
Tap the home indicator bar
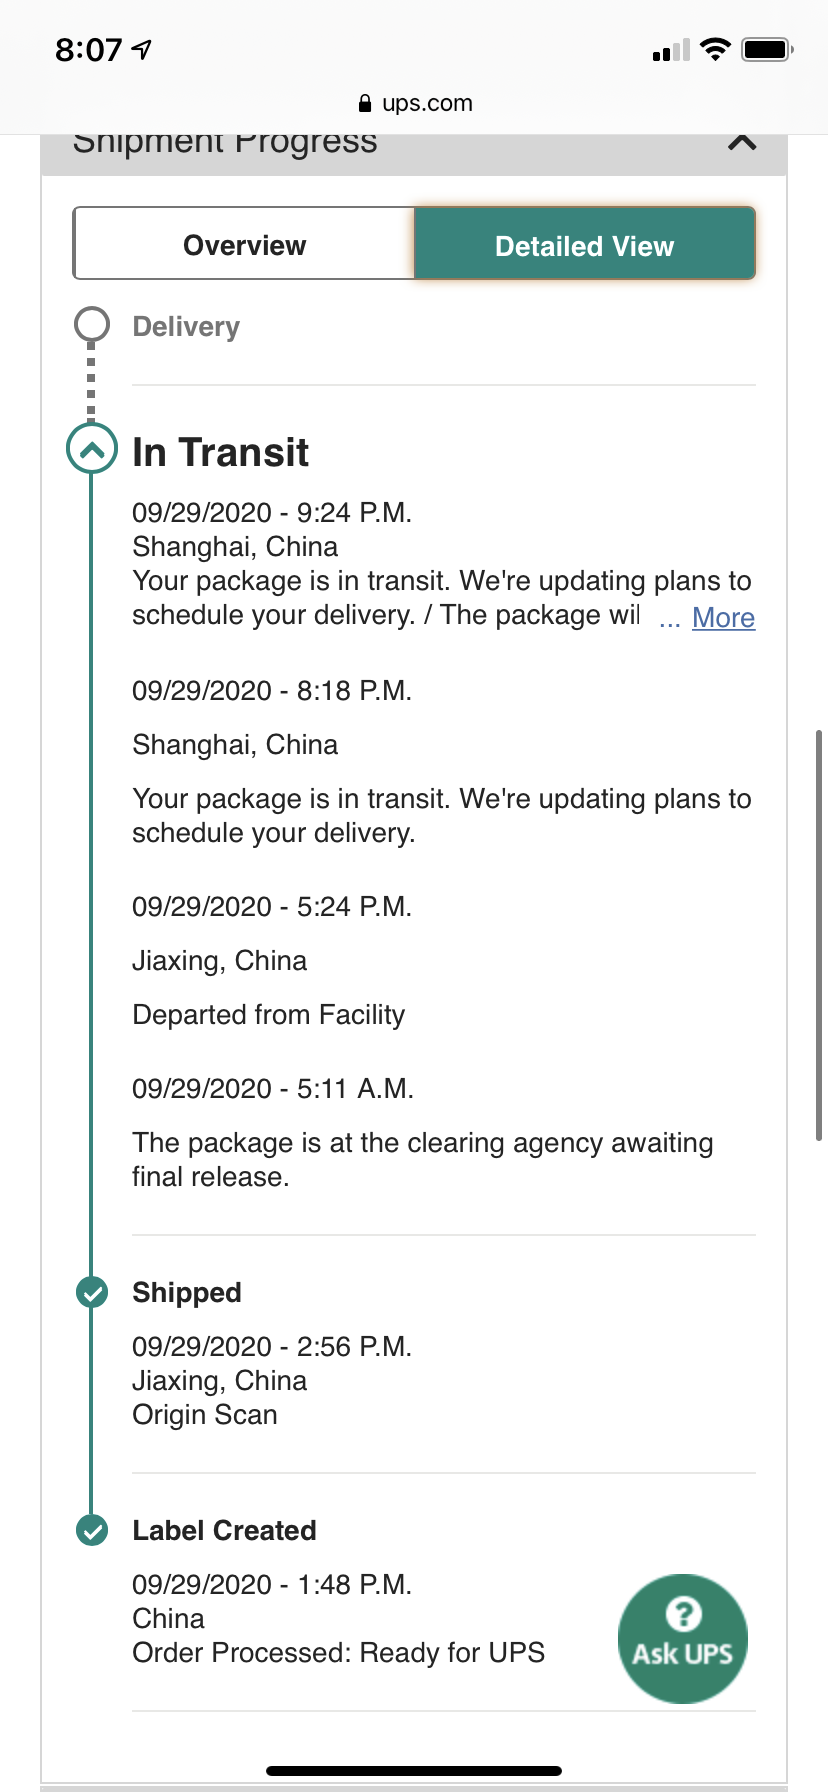(414, 1771)
